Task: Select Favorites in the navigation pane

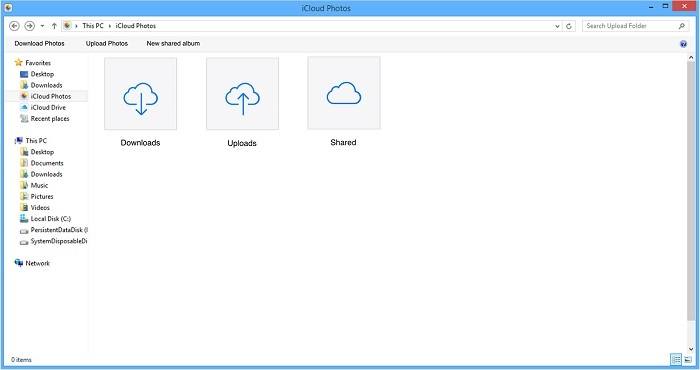Action: coord(38,63)
